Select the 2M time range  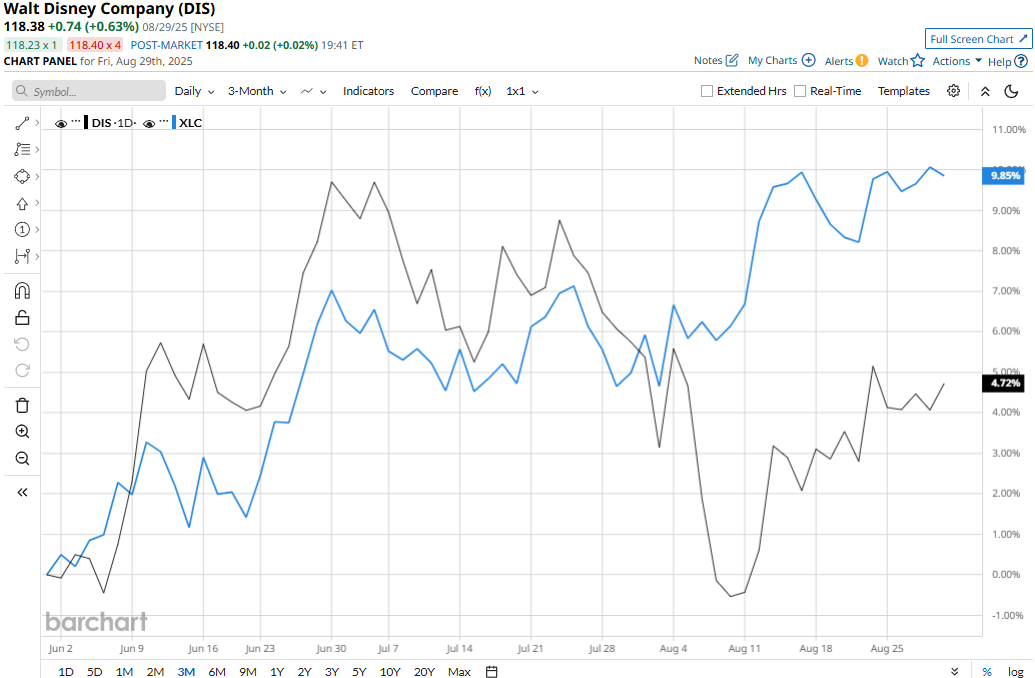[x=155, y=671]
